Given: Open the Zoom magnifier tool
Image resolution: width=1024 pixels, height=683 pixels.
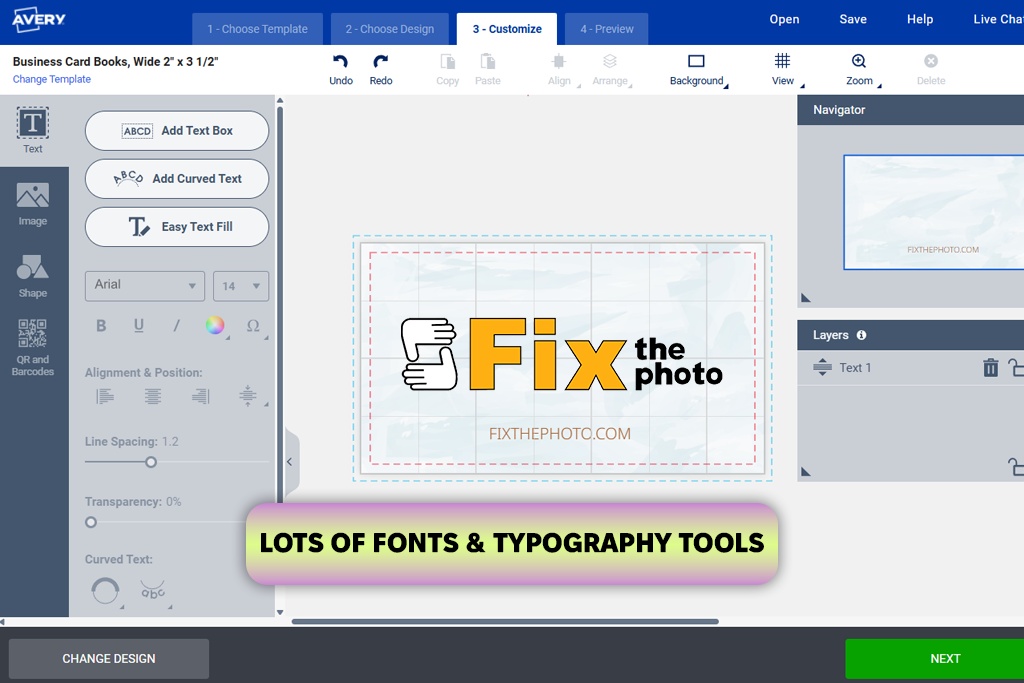Looking at the screenshot, I should 859,69.
